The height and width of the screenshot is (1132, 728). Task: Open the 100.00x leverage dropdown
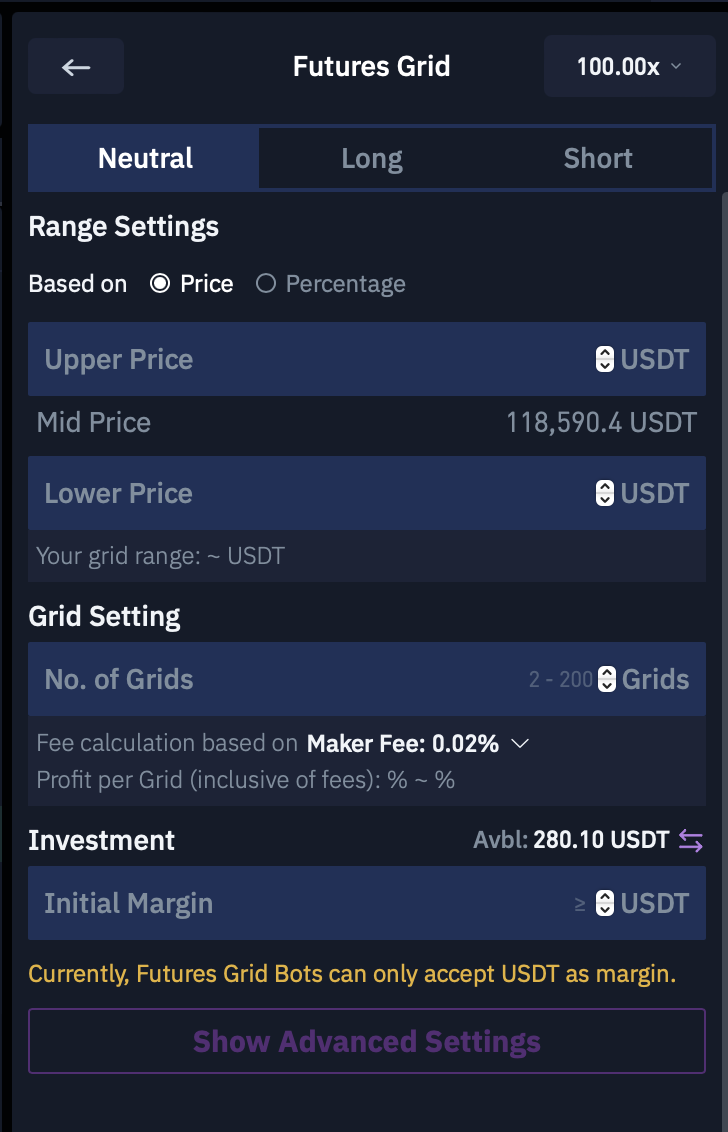629,66
